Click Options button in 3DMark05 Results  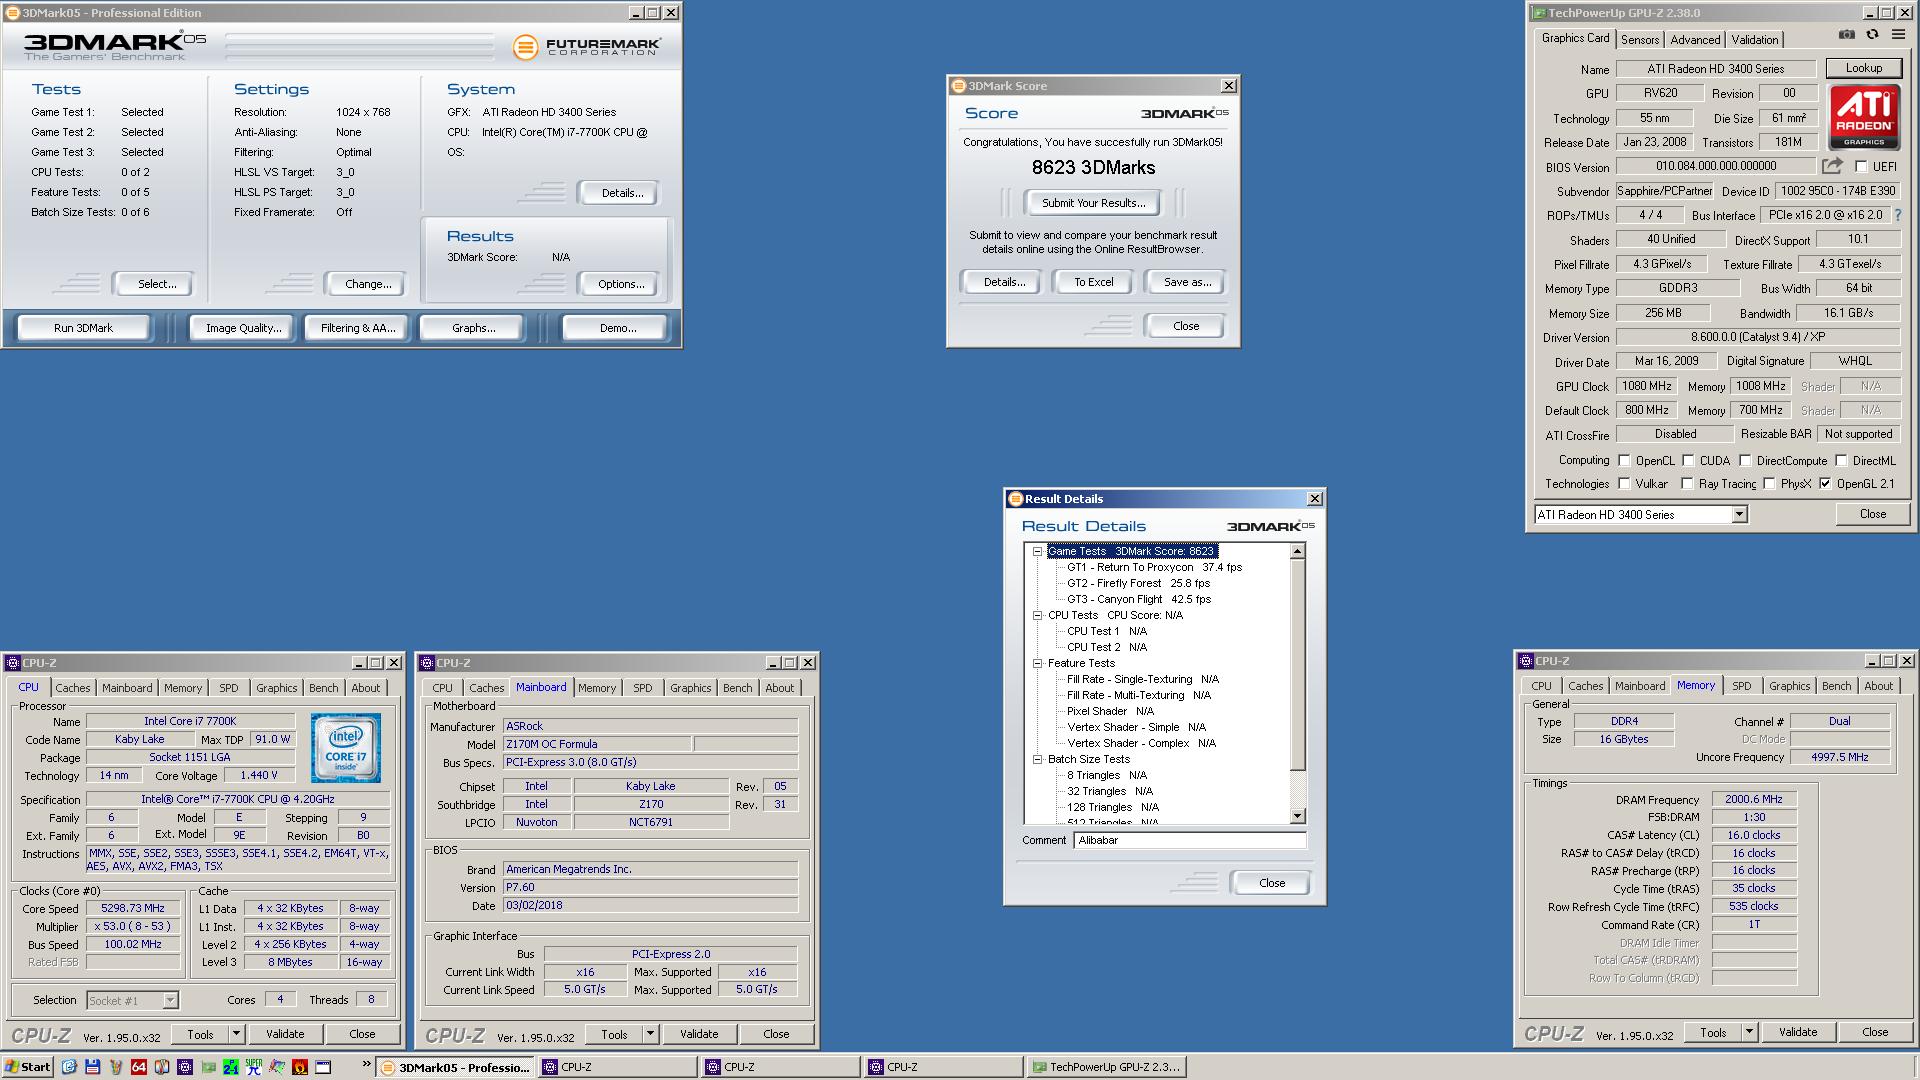pyautogui.click(x=620, y=284)
